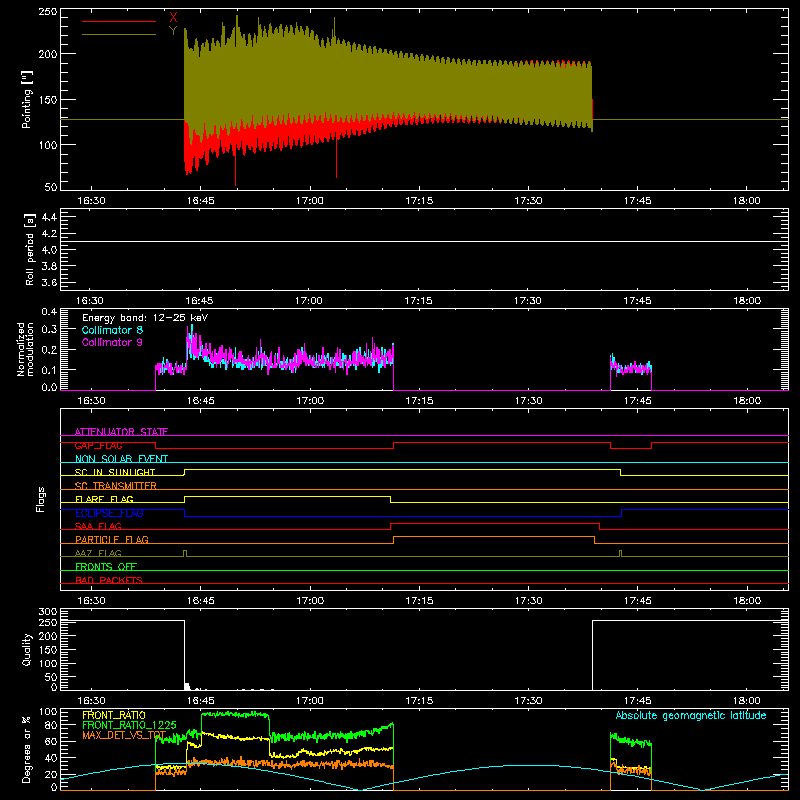Click the Normalized modulation axis title

(x=25, y=349)
